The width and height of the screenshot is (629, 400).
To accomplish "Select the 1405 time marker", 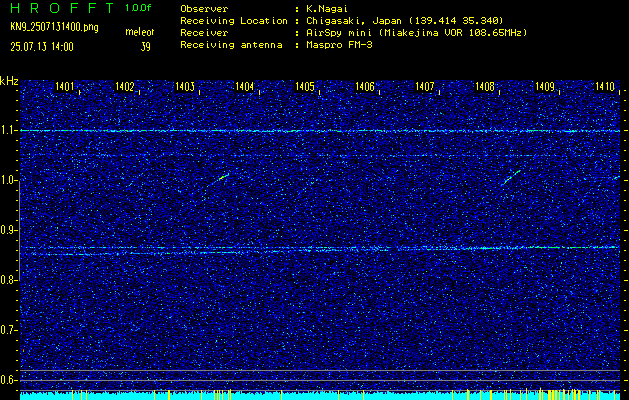I will pos(304,86).
